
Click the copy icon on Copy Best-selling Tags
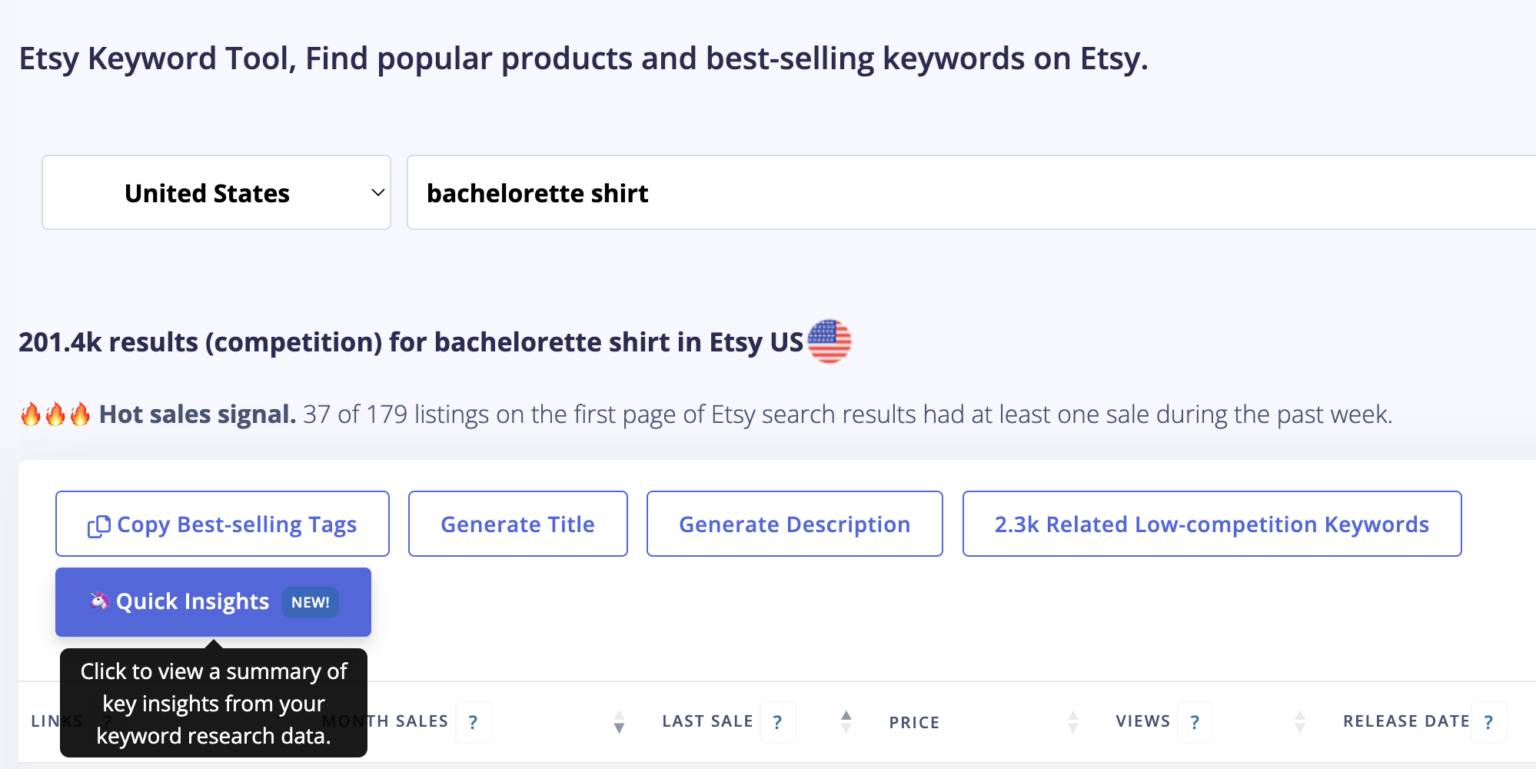(98, 526)
